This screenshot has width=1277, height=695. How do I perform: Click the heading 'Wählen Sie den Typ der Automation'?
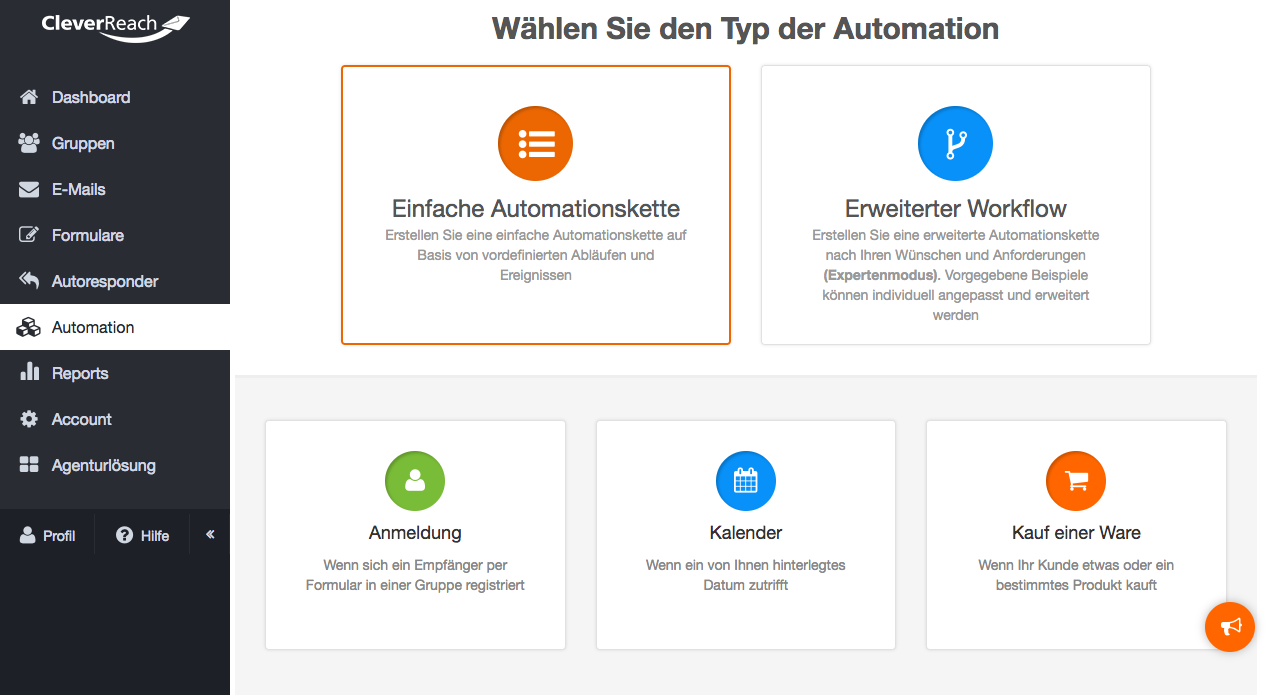[x=745, y=28]
